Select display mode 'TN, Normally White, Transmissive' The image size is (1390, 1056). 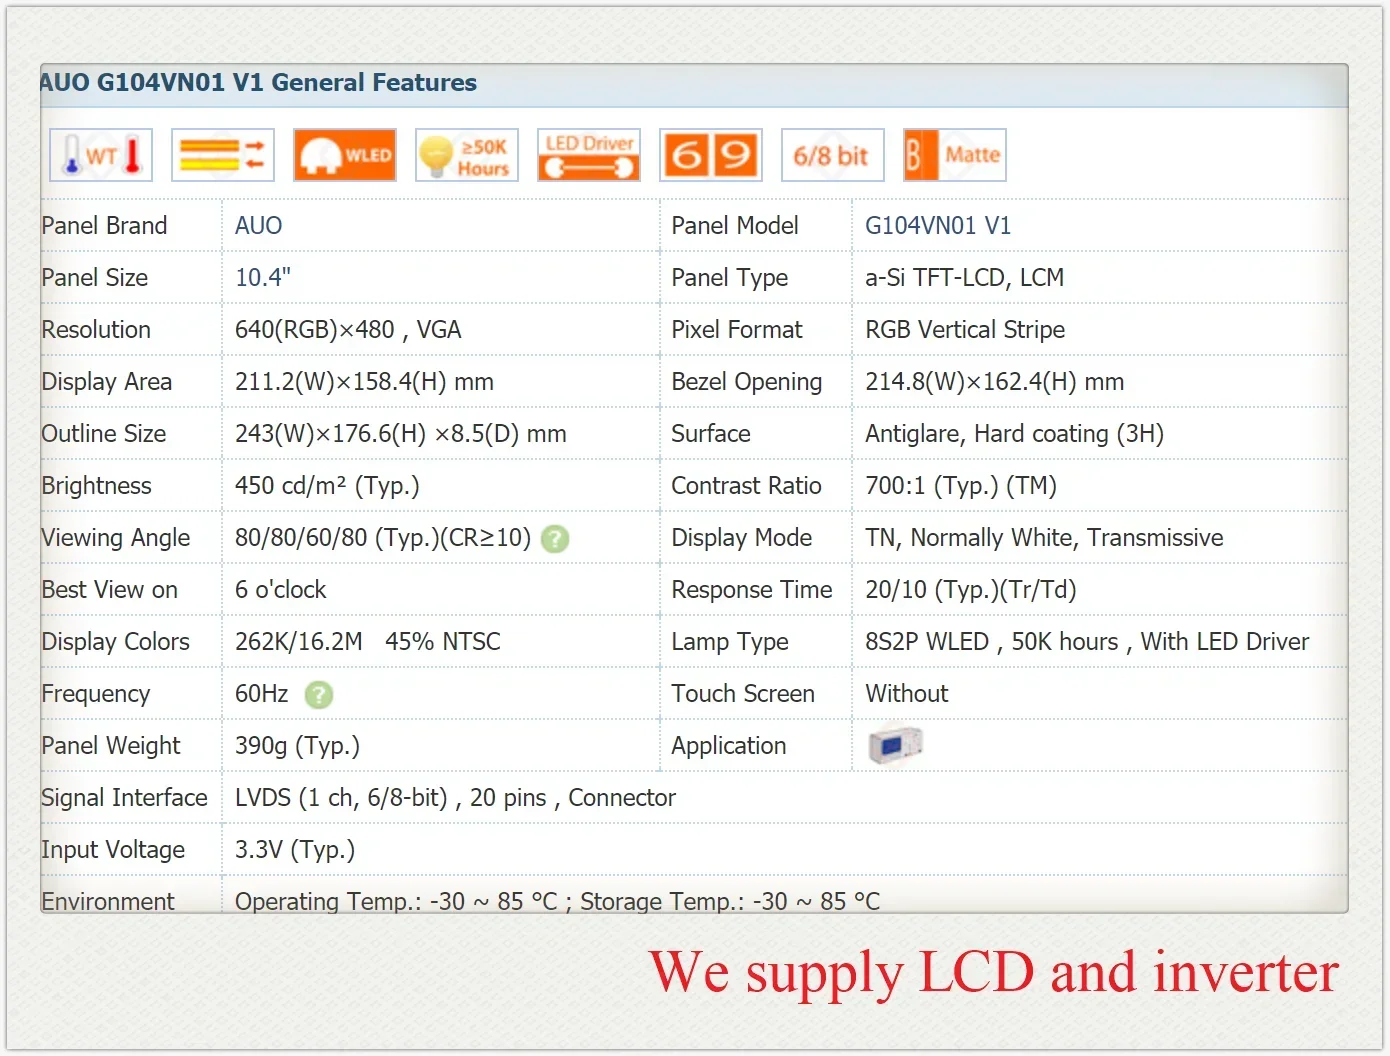(1044, 538)
